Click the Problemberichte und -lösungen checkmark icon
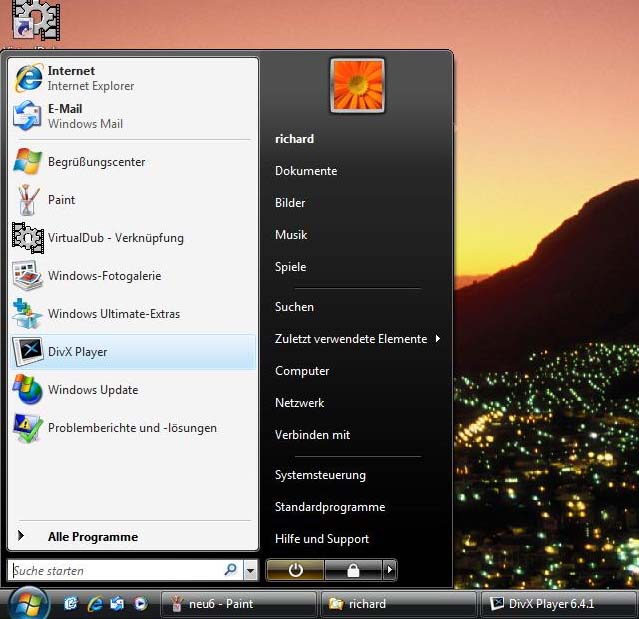Viewport: 639px width, 619px height. [28, 427]
